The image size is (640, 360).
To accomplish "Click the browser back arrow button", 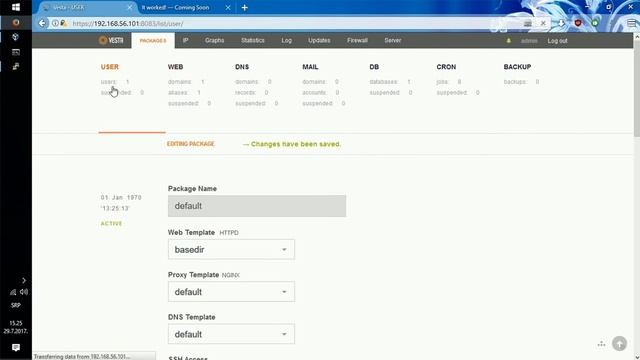I will [42, 23].
